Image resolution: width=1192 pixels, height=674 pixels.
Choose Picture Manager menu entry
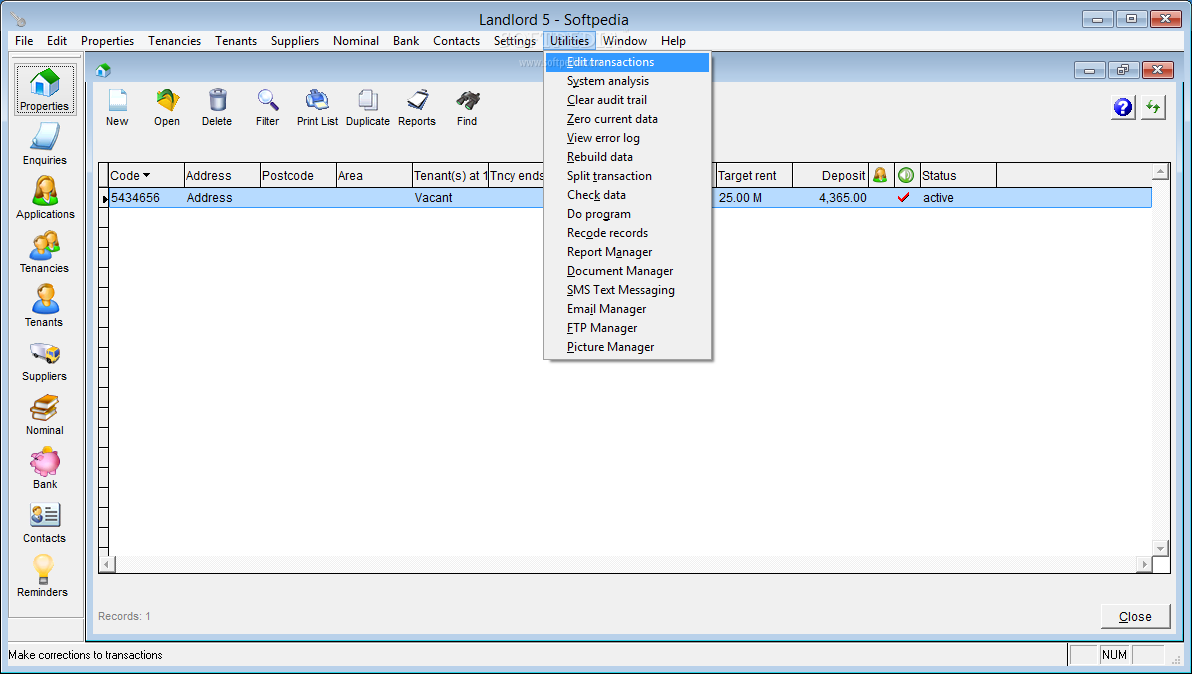627,347
